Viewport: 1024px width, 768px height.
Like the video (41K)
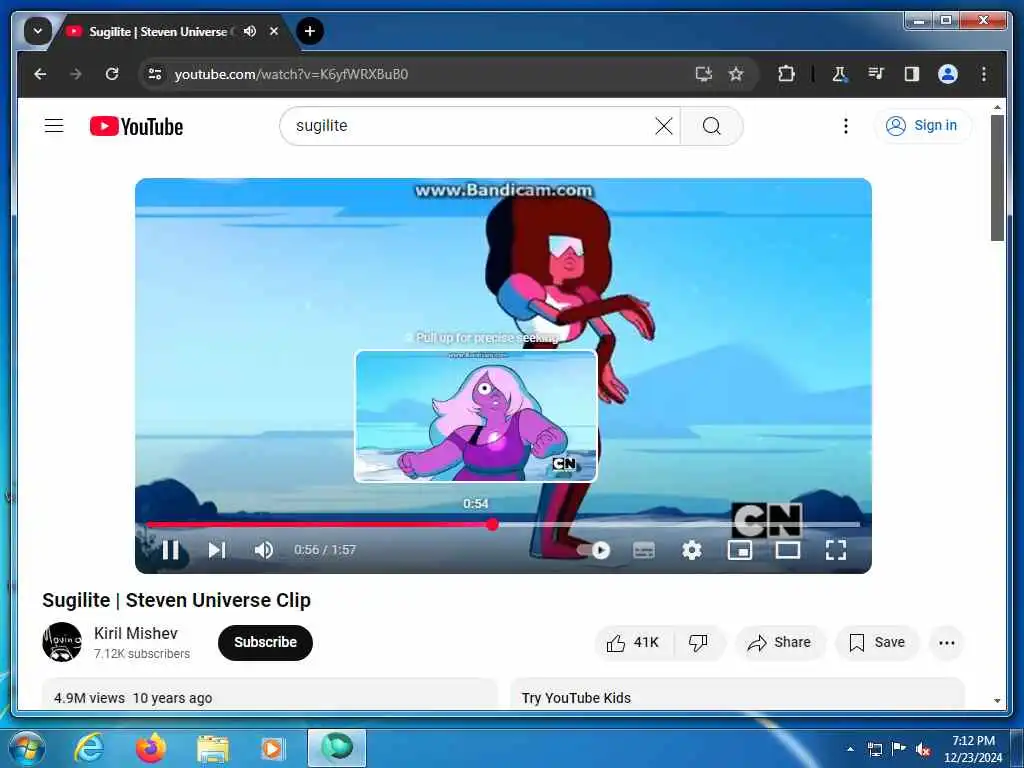pyautogui.click(x=633, y=643)
